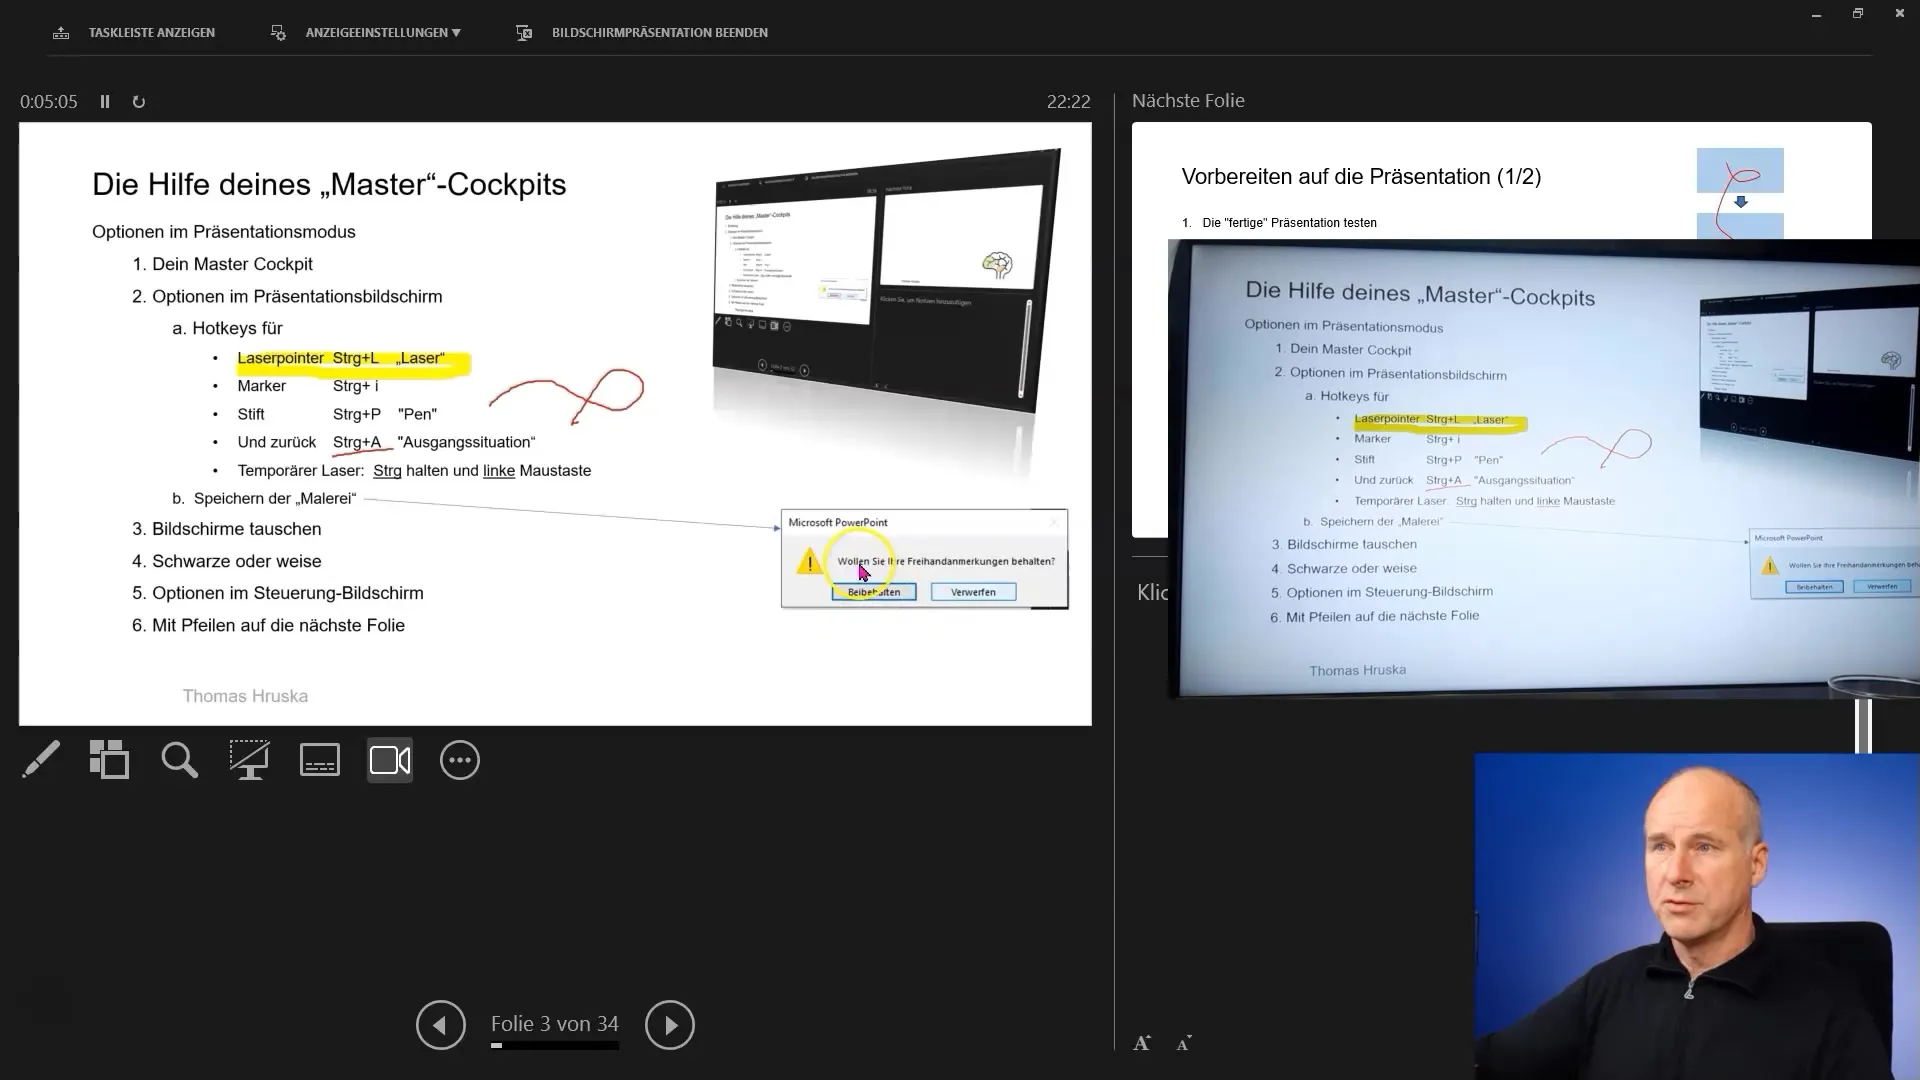Click the zoom/search tool icon
Screen dimensions: 1920x1080
tap(179, 760)
